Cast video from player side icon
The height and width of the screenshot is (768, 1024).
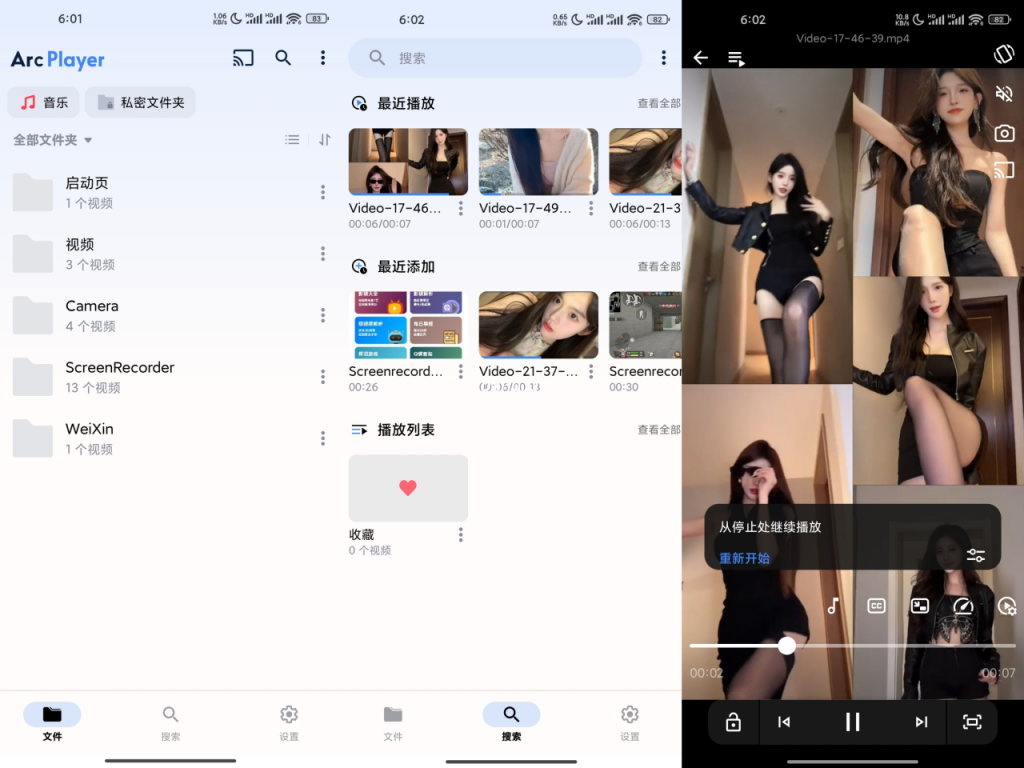point(1004,170)
